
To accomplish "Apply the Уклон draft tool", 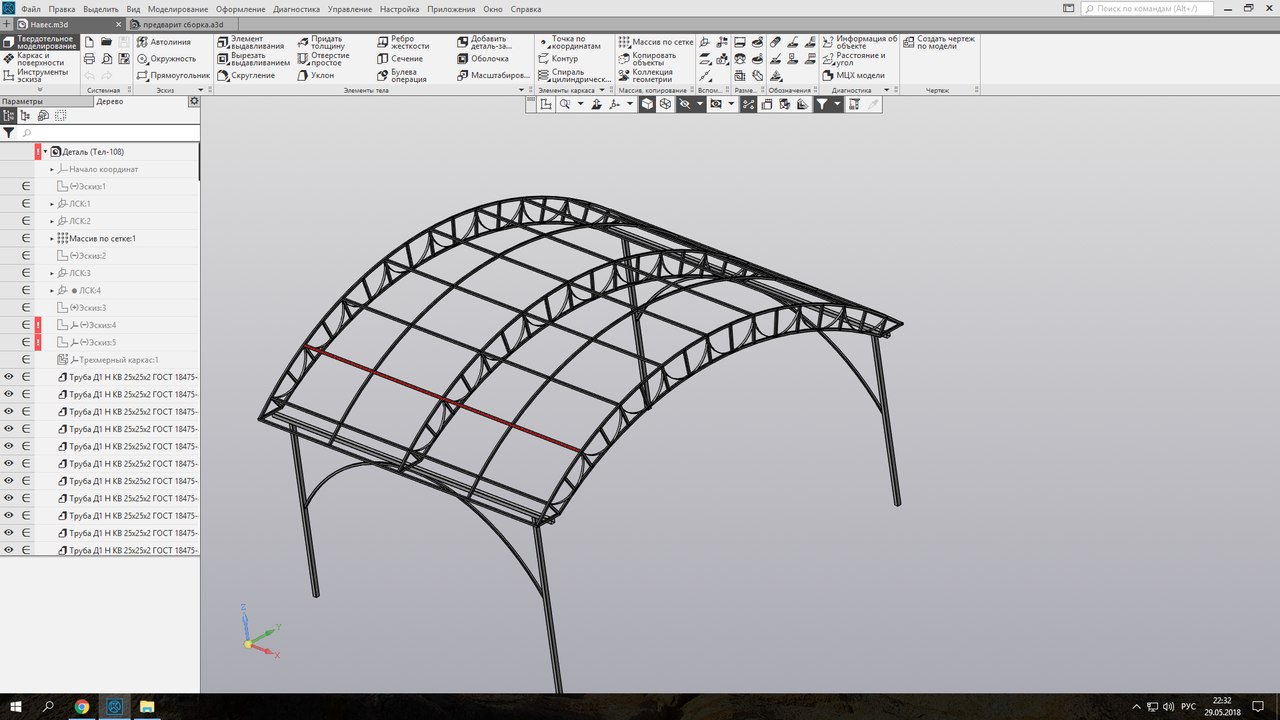I will tap(315, 75).
